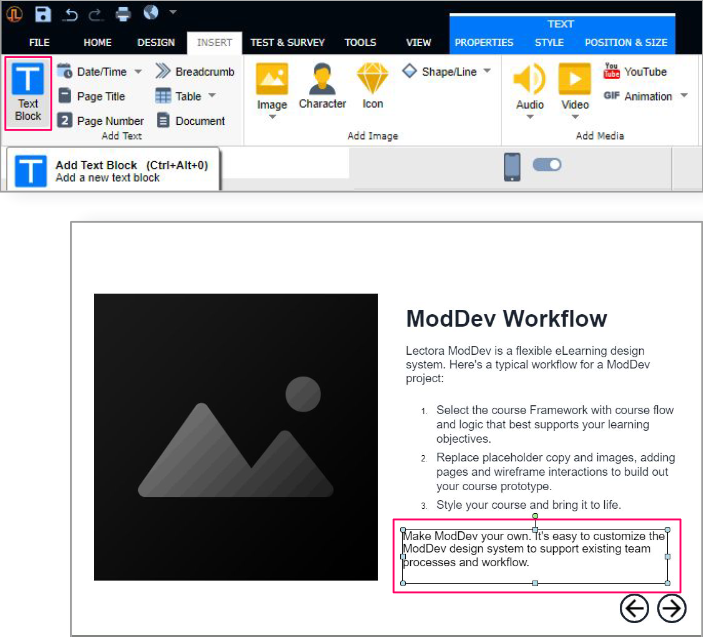Viewport: 703px width, 637px height.
Task: Go to next page arrow button
Action: [672, 608]
